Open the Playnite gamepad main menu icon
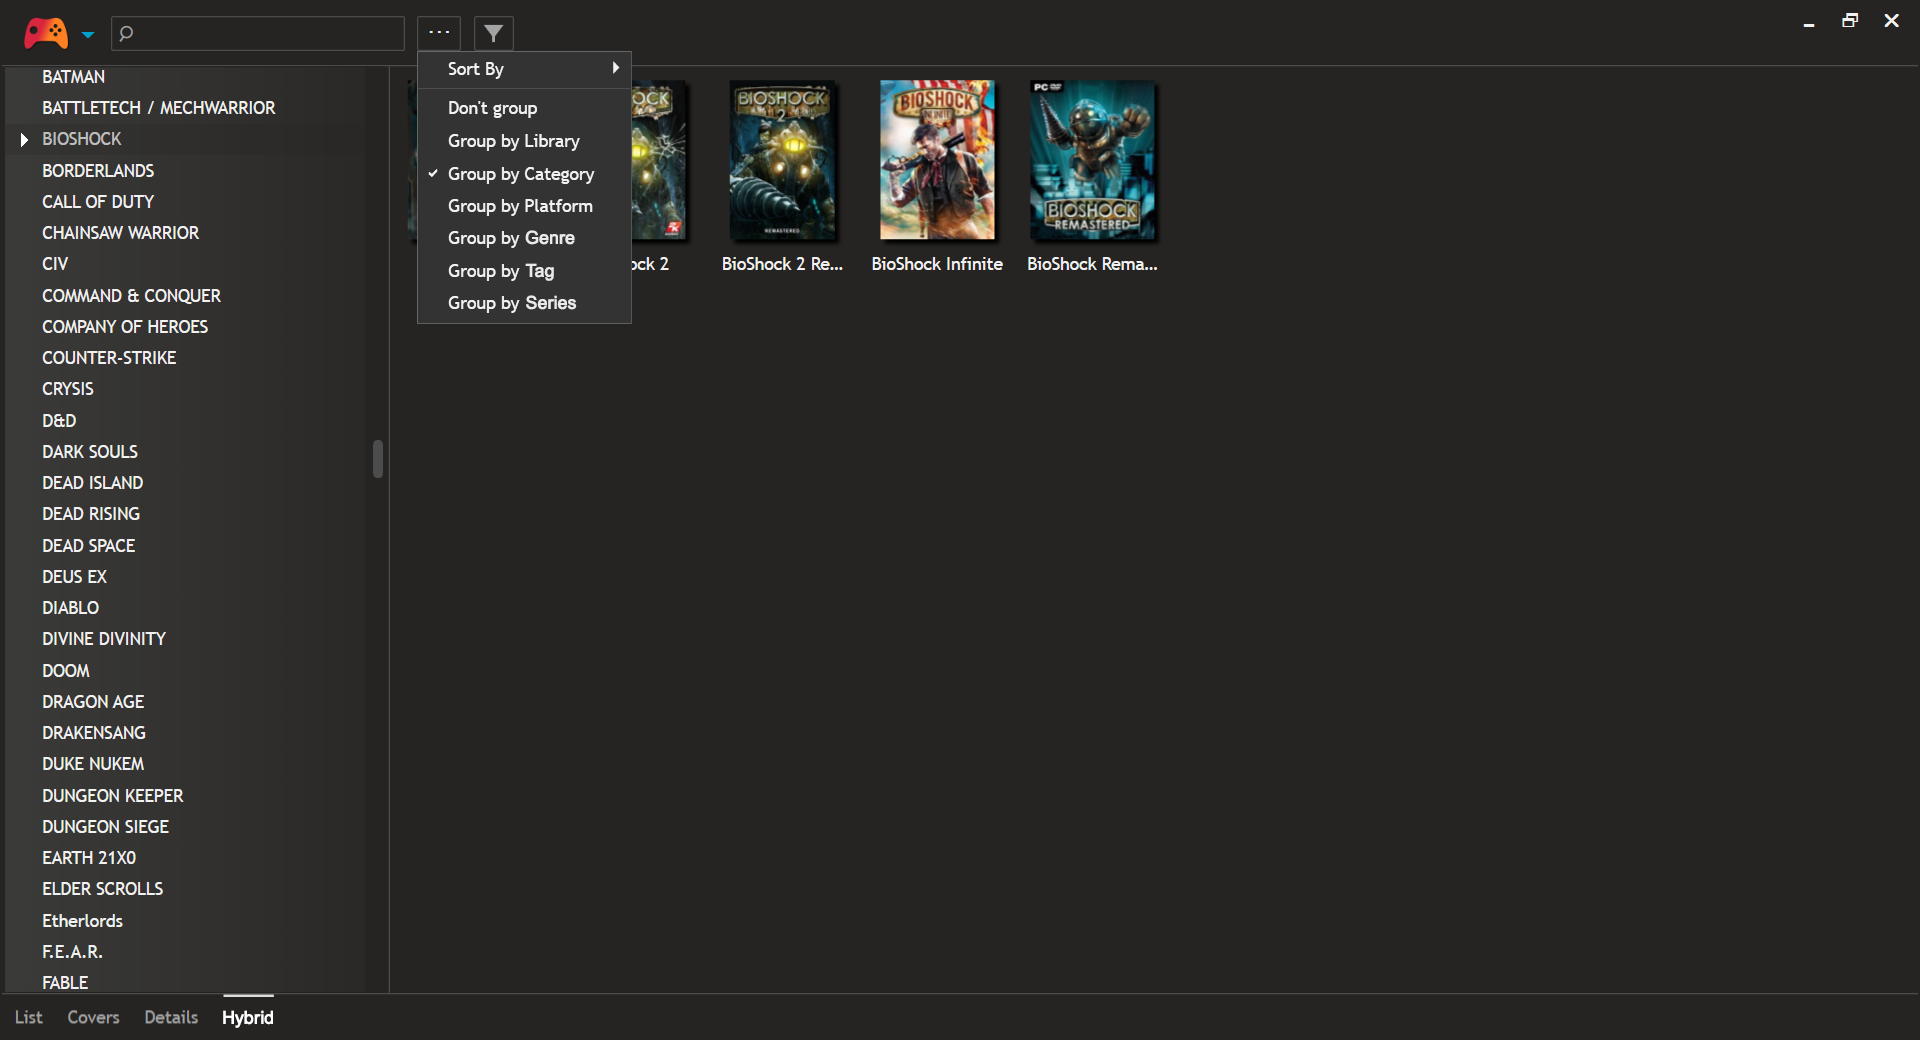1920x1040 pixels. [46, 33]
